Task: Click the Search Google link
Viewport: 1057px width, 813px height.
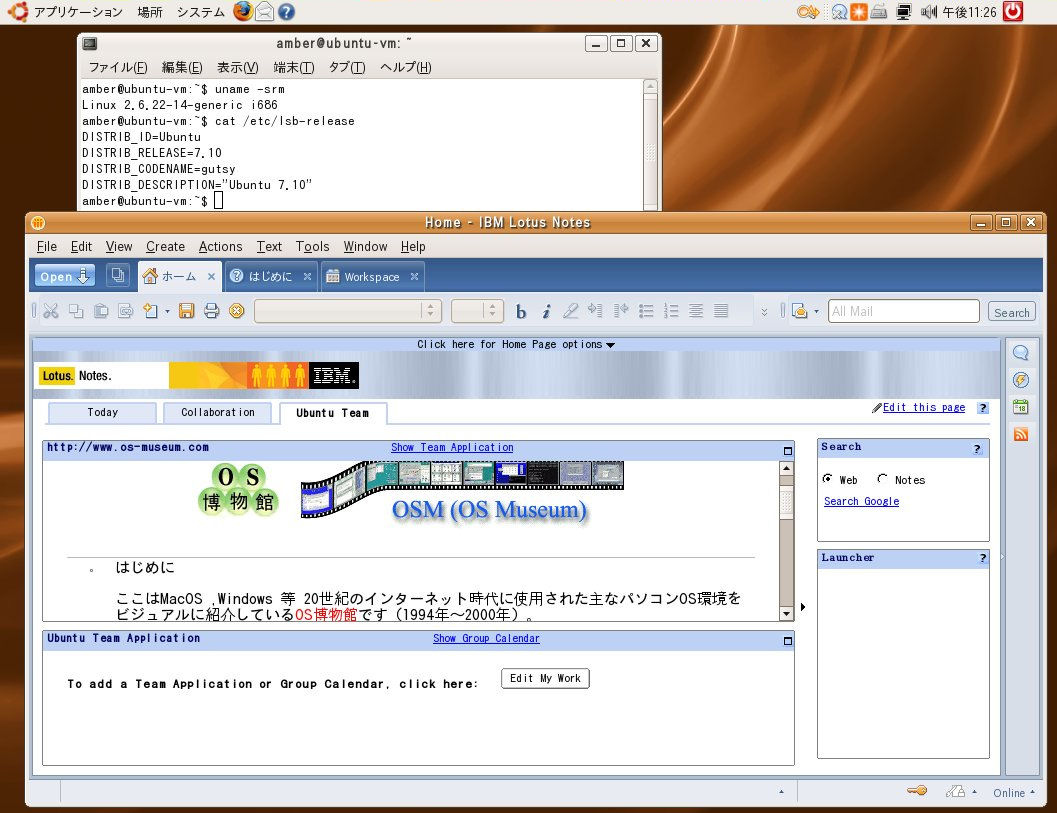Action: click(862, 502)
